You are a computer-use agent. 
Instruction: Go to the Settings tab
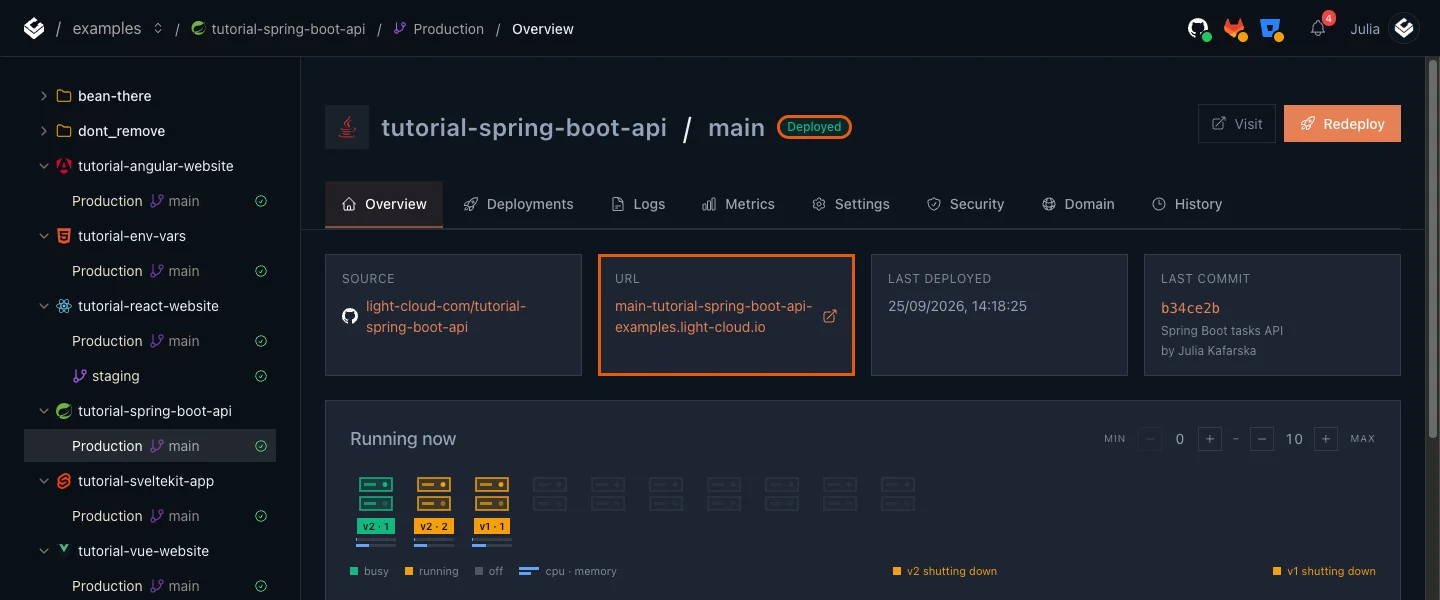click(x=851, y=204)
